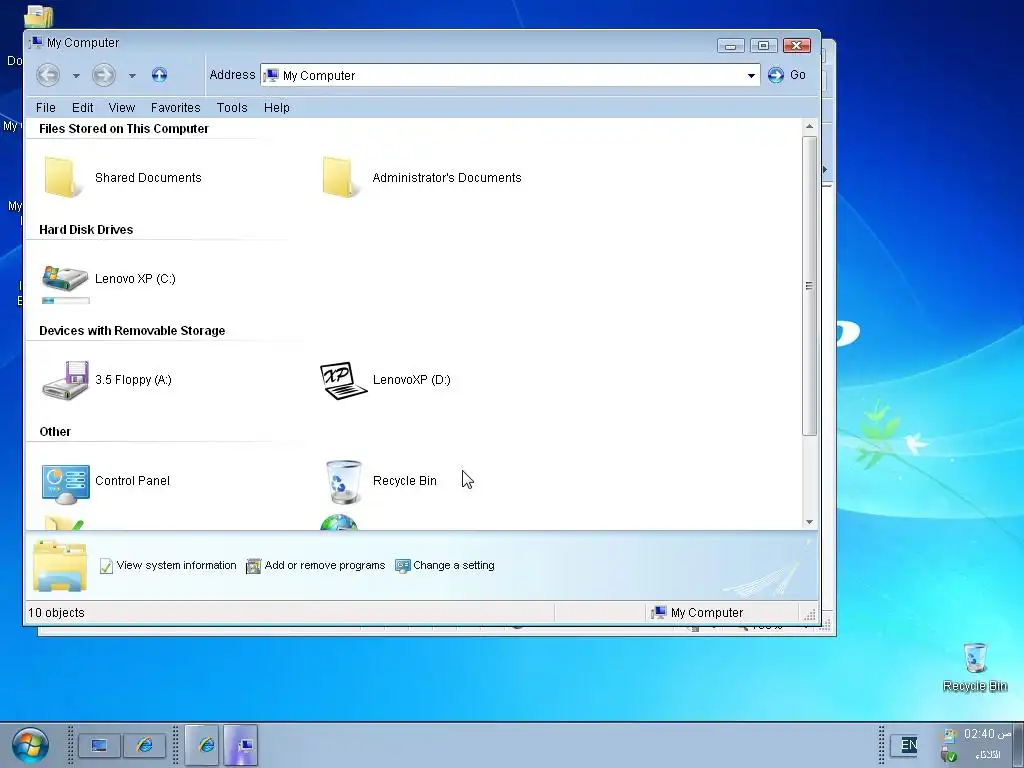Viewport: 1024px width, 768px height.
Task: Select the Lenovo XP (C:) drive icon
Action: (x=65, y=278)
